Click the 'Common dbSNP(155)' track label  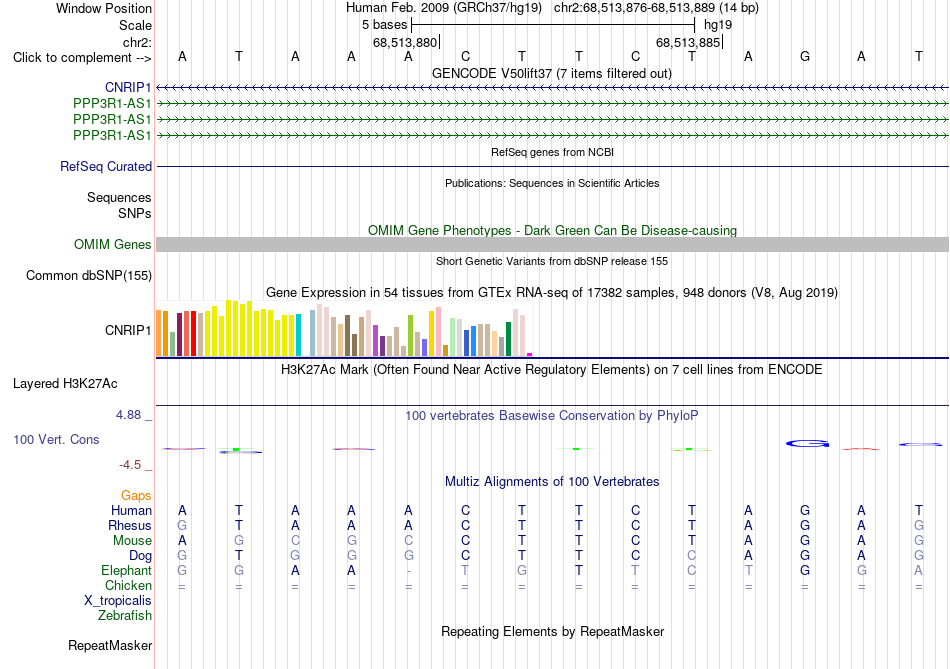pyautogui.click(x=89, y=276)
